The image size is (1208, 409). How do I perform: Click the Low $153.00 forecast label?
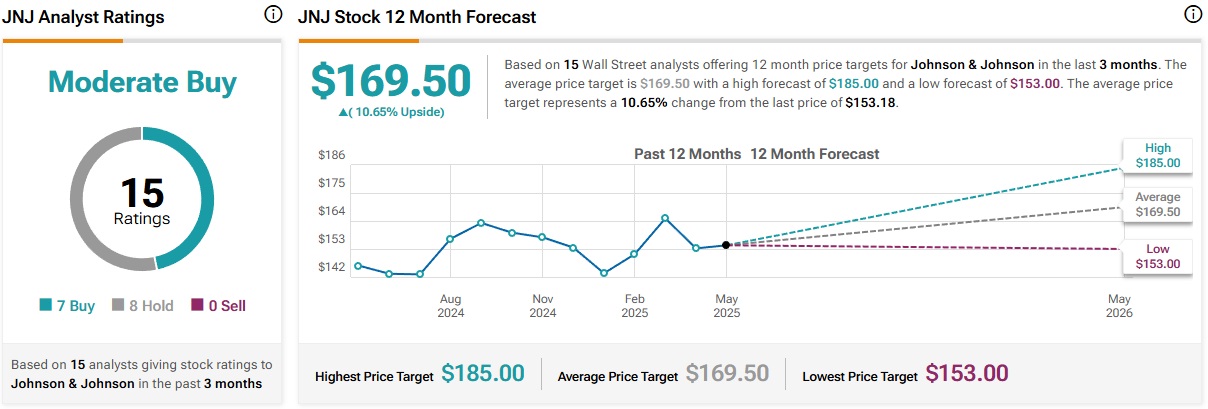pos(1157,256)
